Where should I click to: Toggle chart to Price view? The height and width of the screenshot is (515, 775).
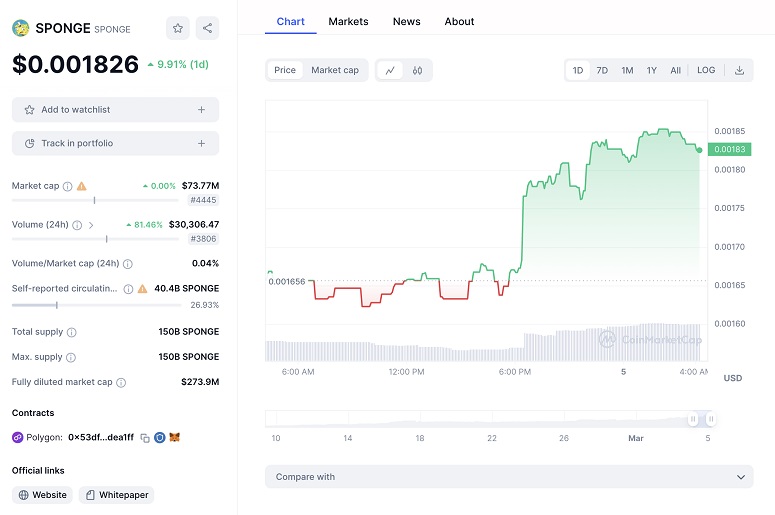pyautogui.click(x=285, y=70)
